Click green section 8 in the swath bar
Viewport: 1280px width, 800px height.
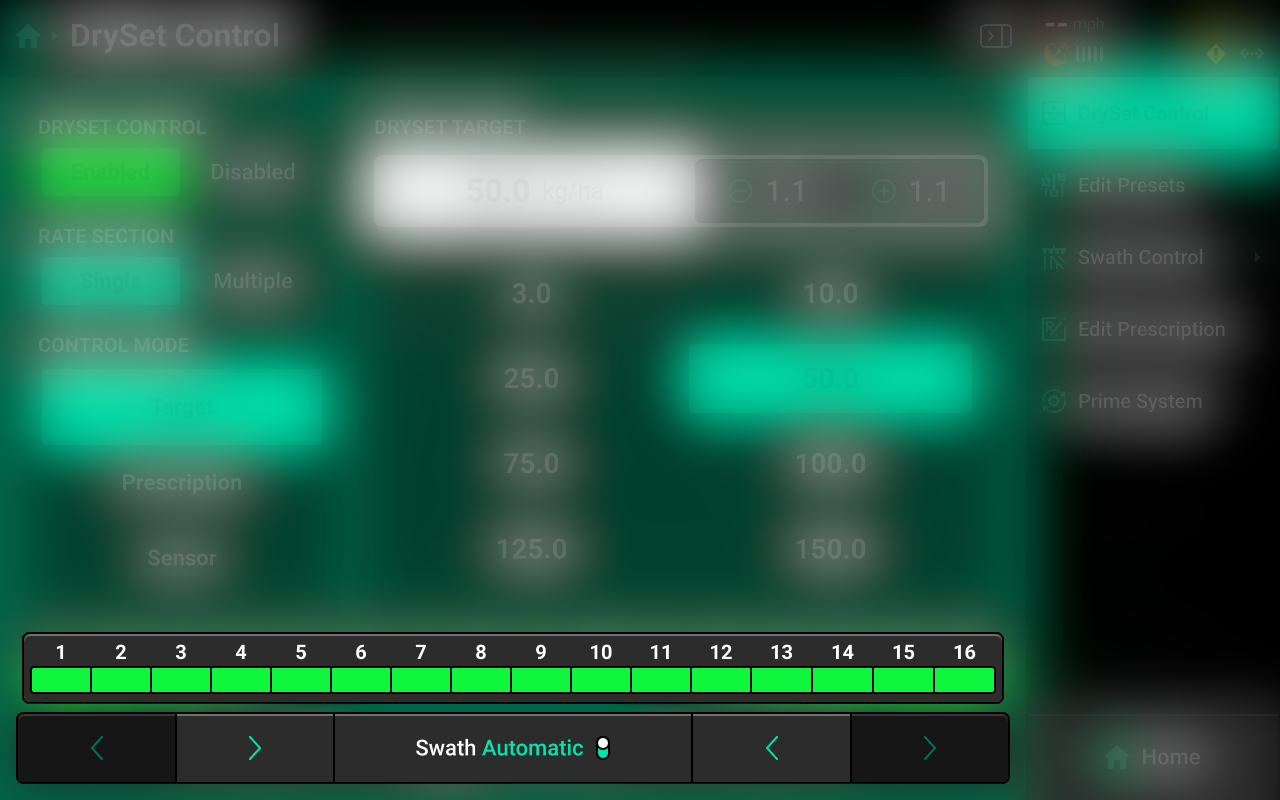pyautogui.click(x=481, y=680)
